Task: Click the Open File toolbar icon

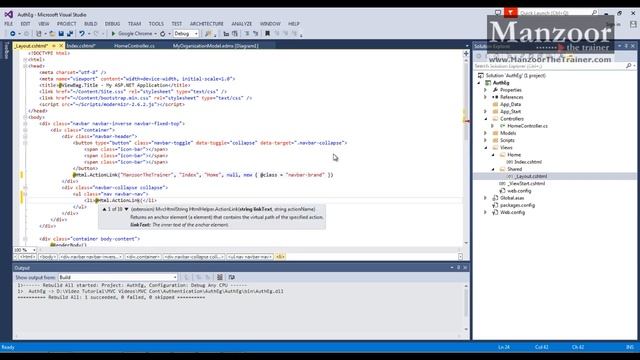Action: point(52,34)
